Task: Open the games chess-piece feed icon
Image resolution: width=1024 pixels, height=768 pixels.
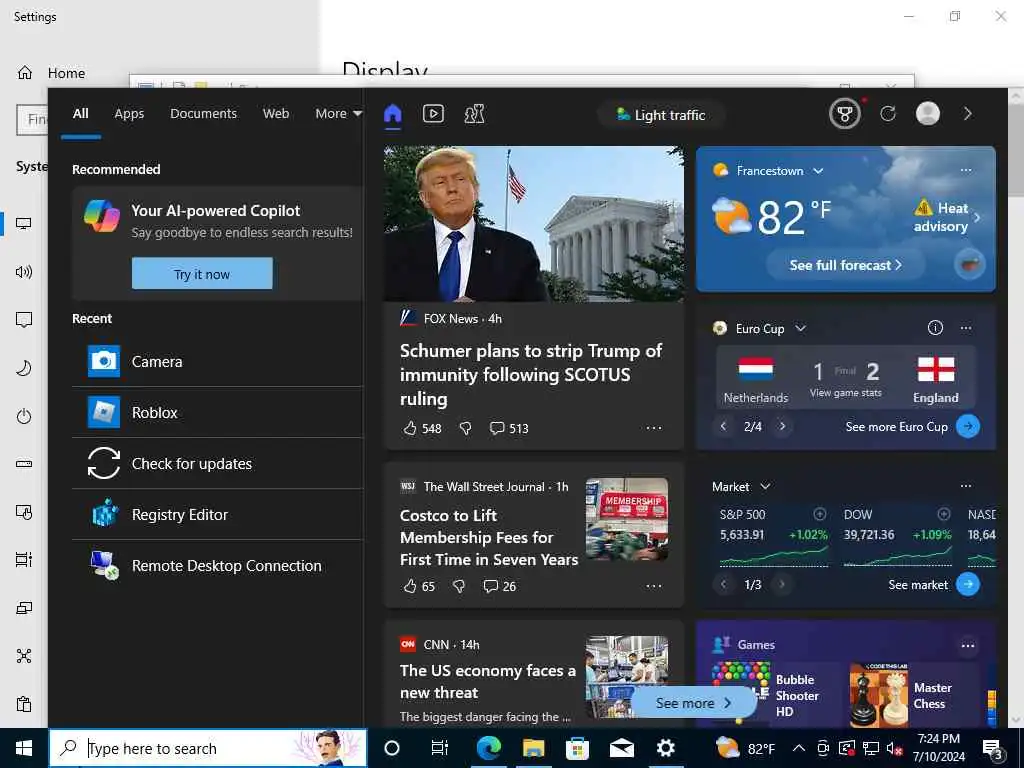Action: coord(474,114)
